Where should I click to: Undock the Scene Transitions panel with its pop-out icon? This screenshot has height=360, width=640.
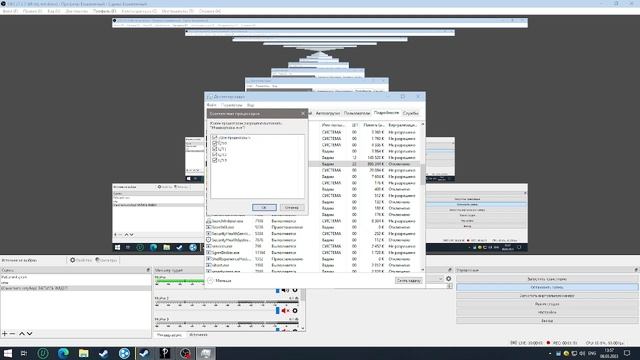coord(450,270)
